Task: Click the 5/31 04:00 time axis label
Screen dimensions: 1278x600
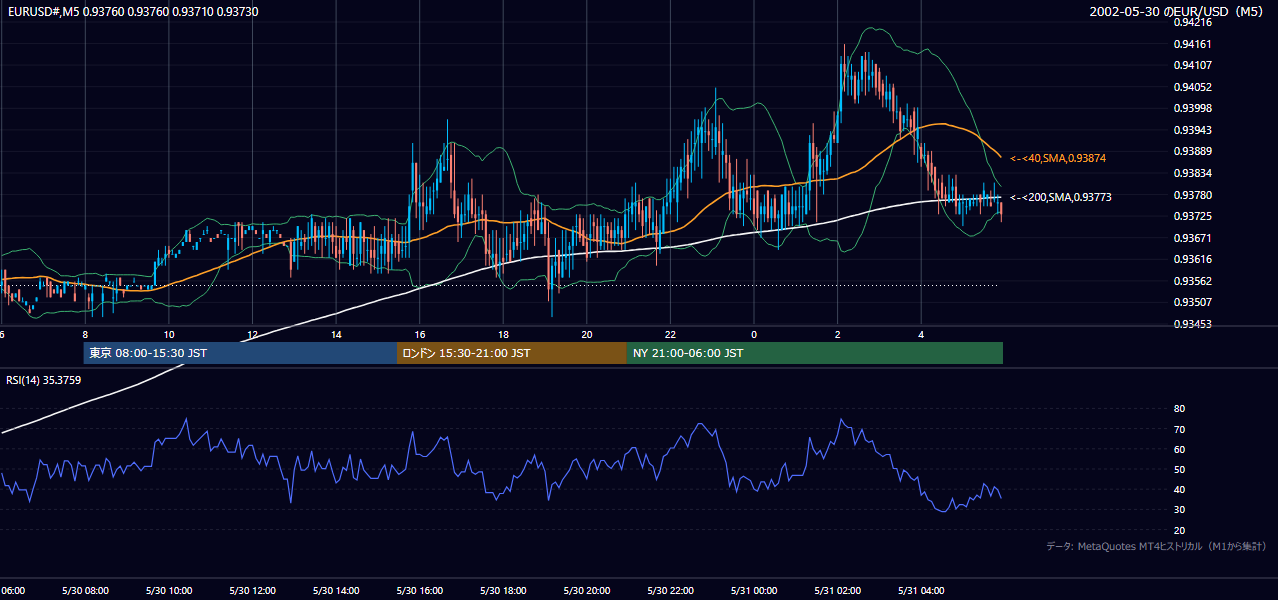Action: tap(921, 591)
